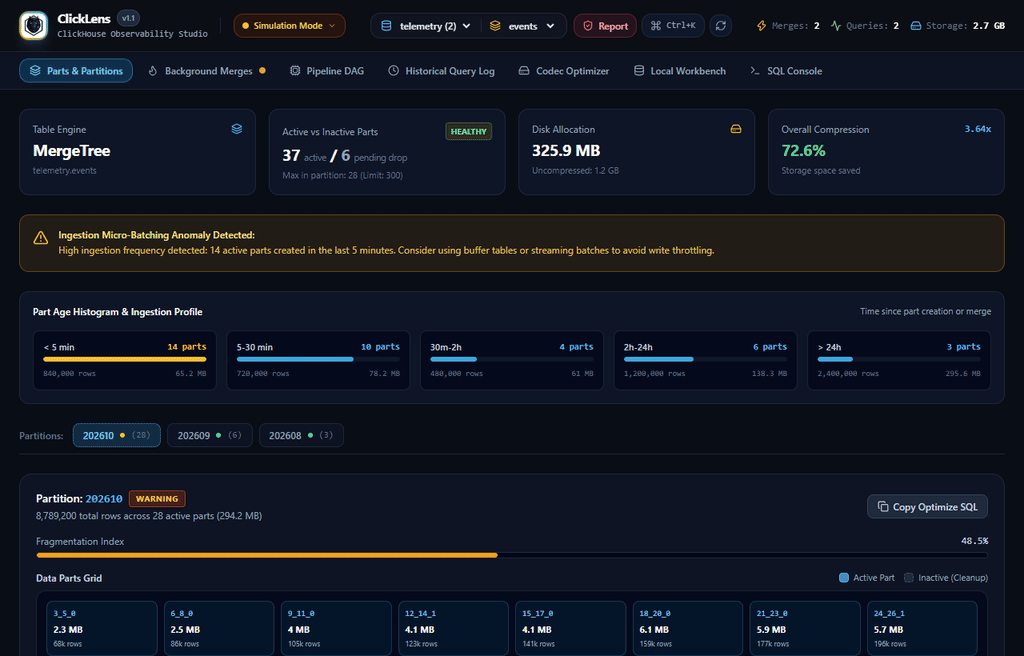
Task: Open the Codec Optimizer tab
Action: point(564,71)
